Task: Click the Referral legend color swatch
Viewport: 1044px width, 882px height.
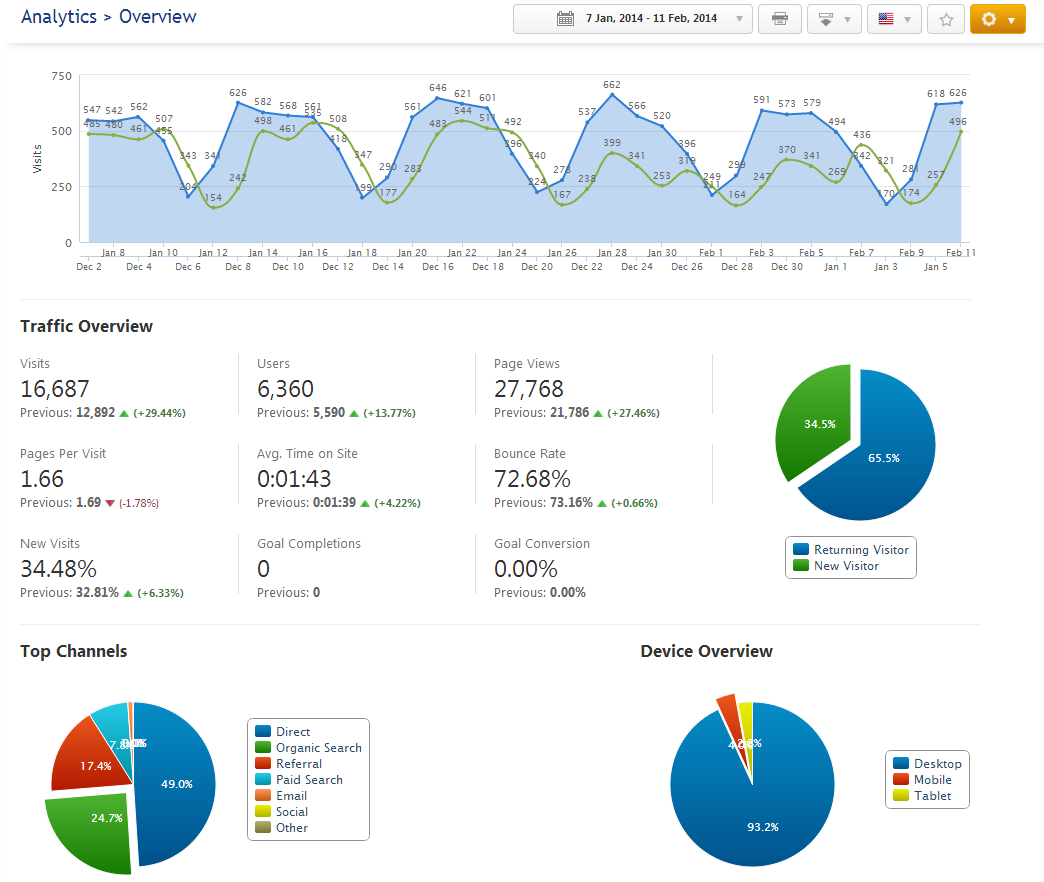Action: [x=264, y=764]
